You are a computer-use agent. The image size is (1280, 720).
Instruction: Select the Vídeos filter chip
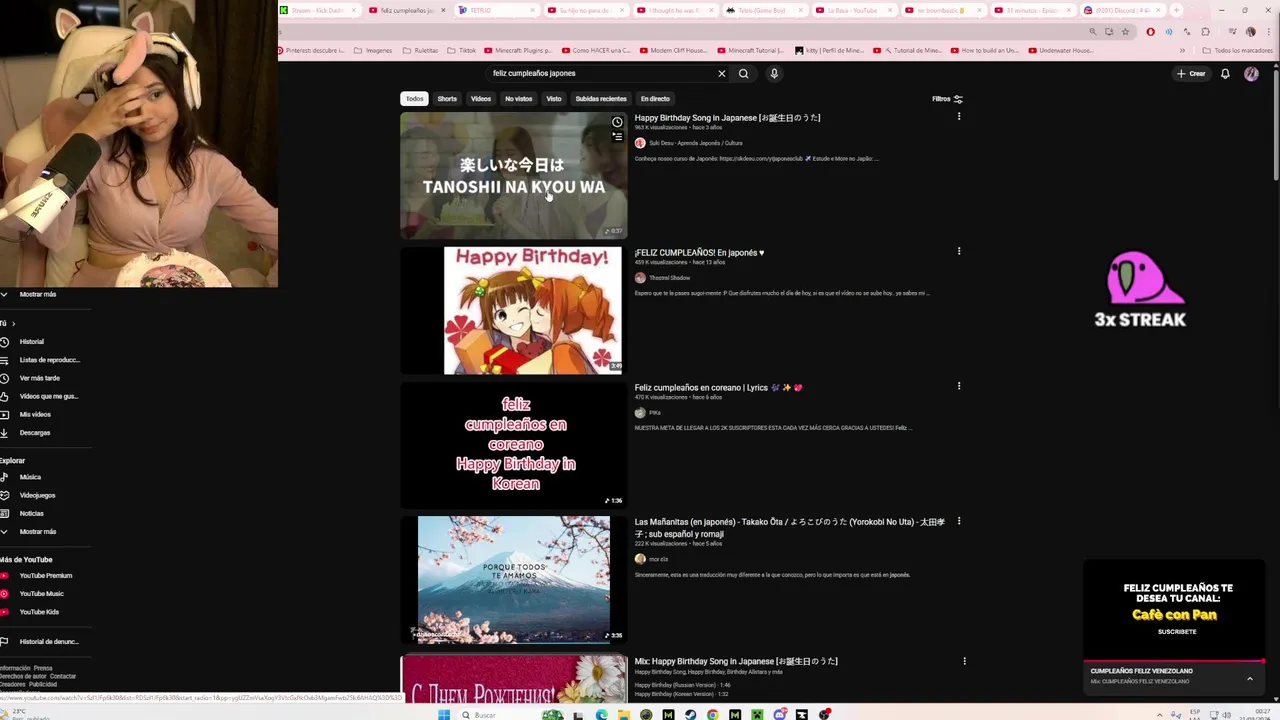(x=481, y=99)
